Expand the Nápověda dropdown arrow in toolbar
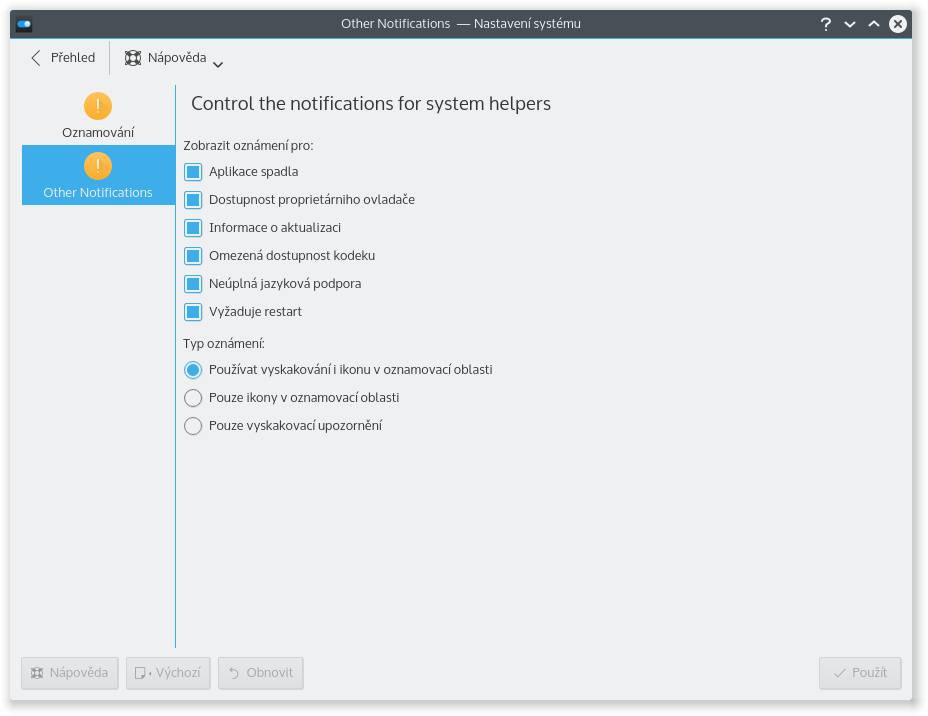928x716 pixels. [218, 64]
